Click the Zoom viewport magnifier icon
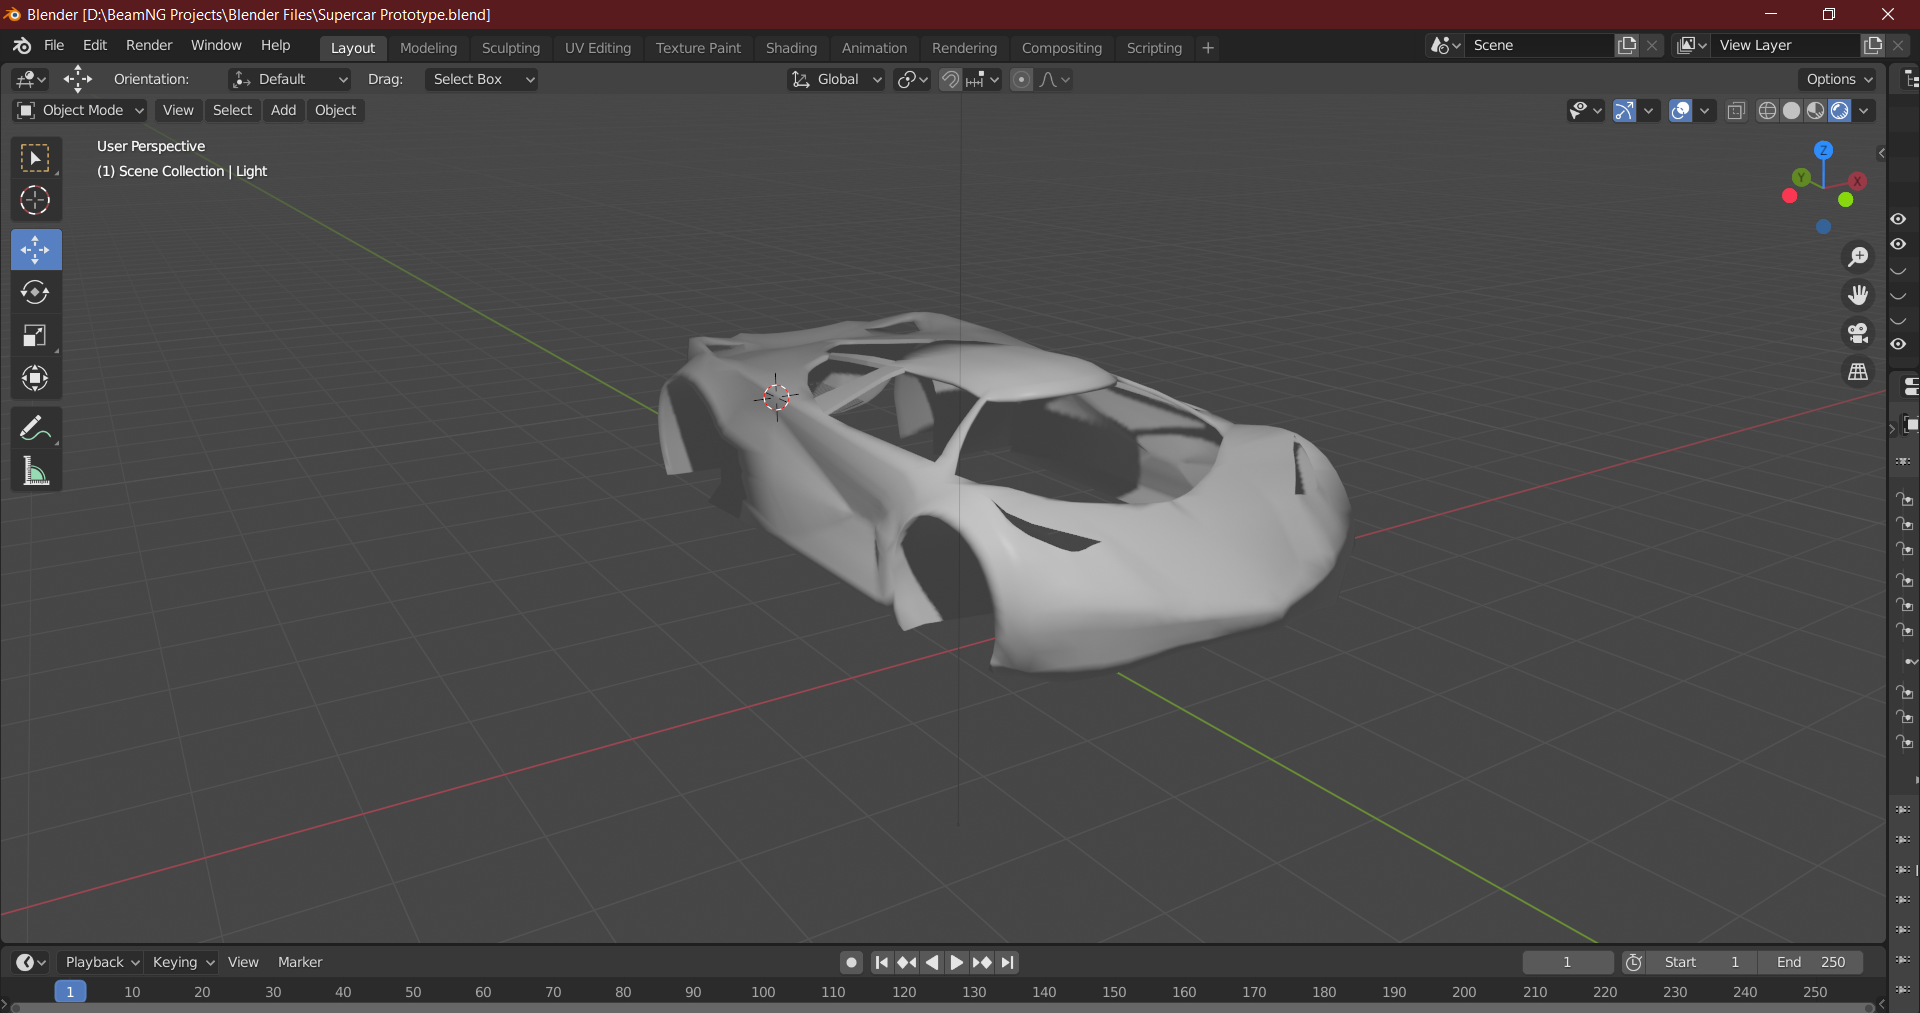The width and height of the screenshot is (1920, 1013). pyautogui.click(x=1858, y=257)
